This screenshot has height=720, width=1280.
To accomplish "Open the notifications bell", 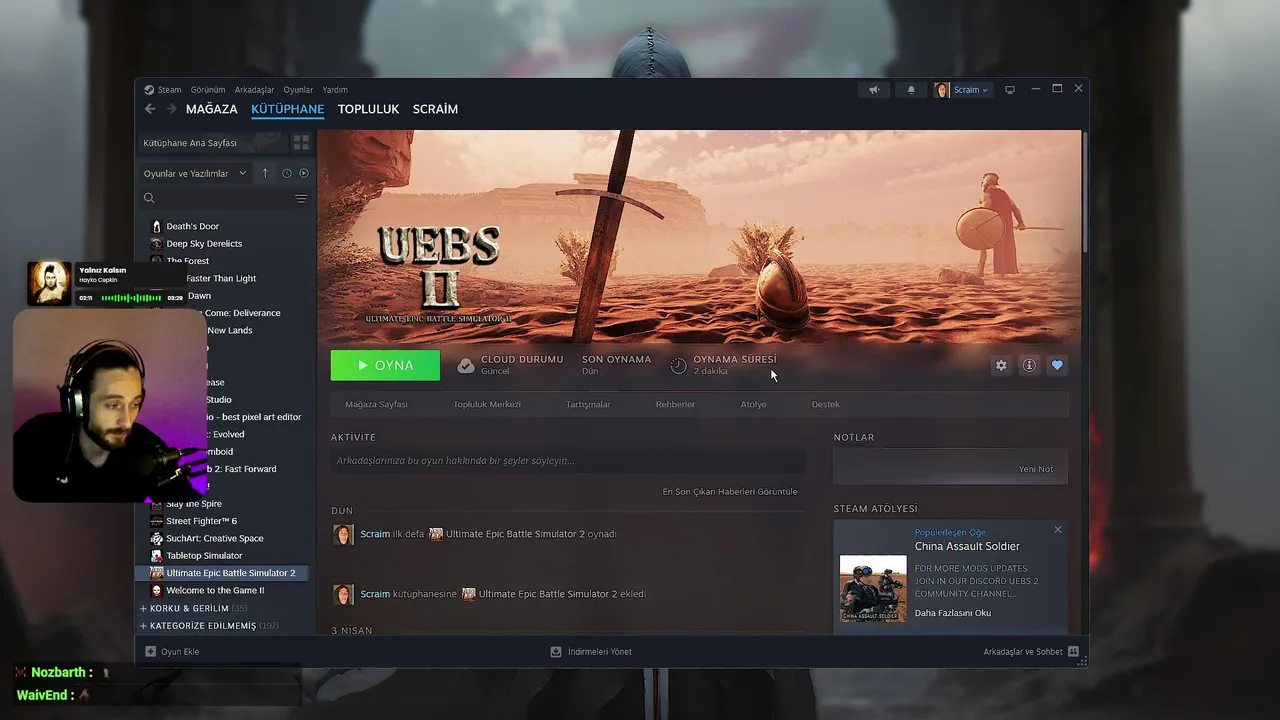I will tap(911, 90).
